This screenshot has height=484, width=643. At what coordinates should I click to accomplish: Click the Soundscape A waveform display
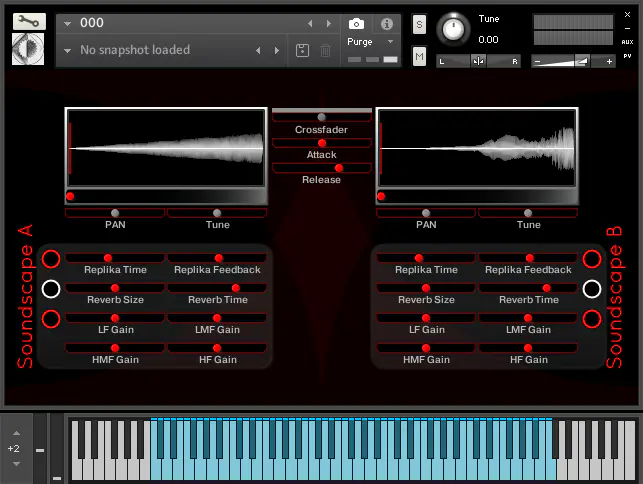pyautogui.click(x=166, y=148)
